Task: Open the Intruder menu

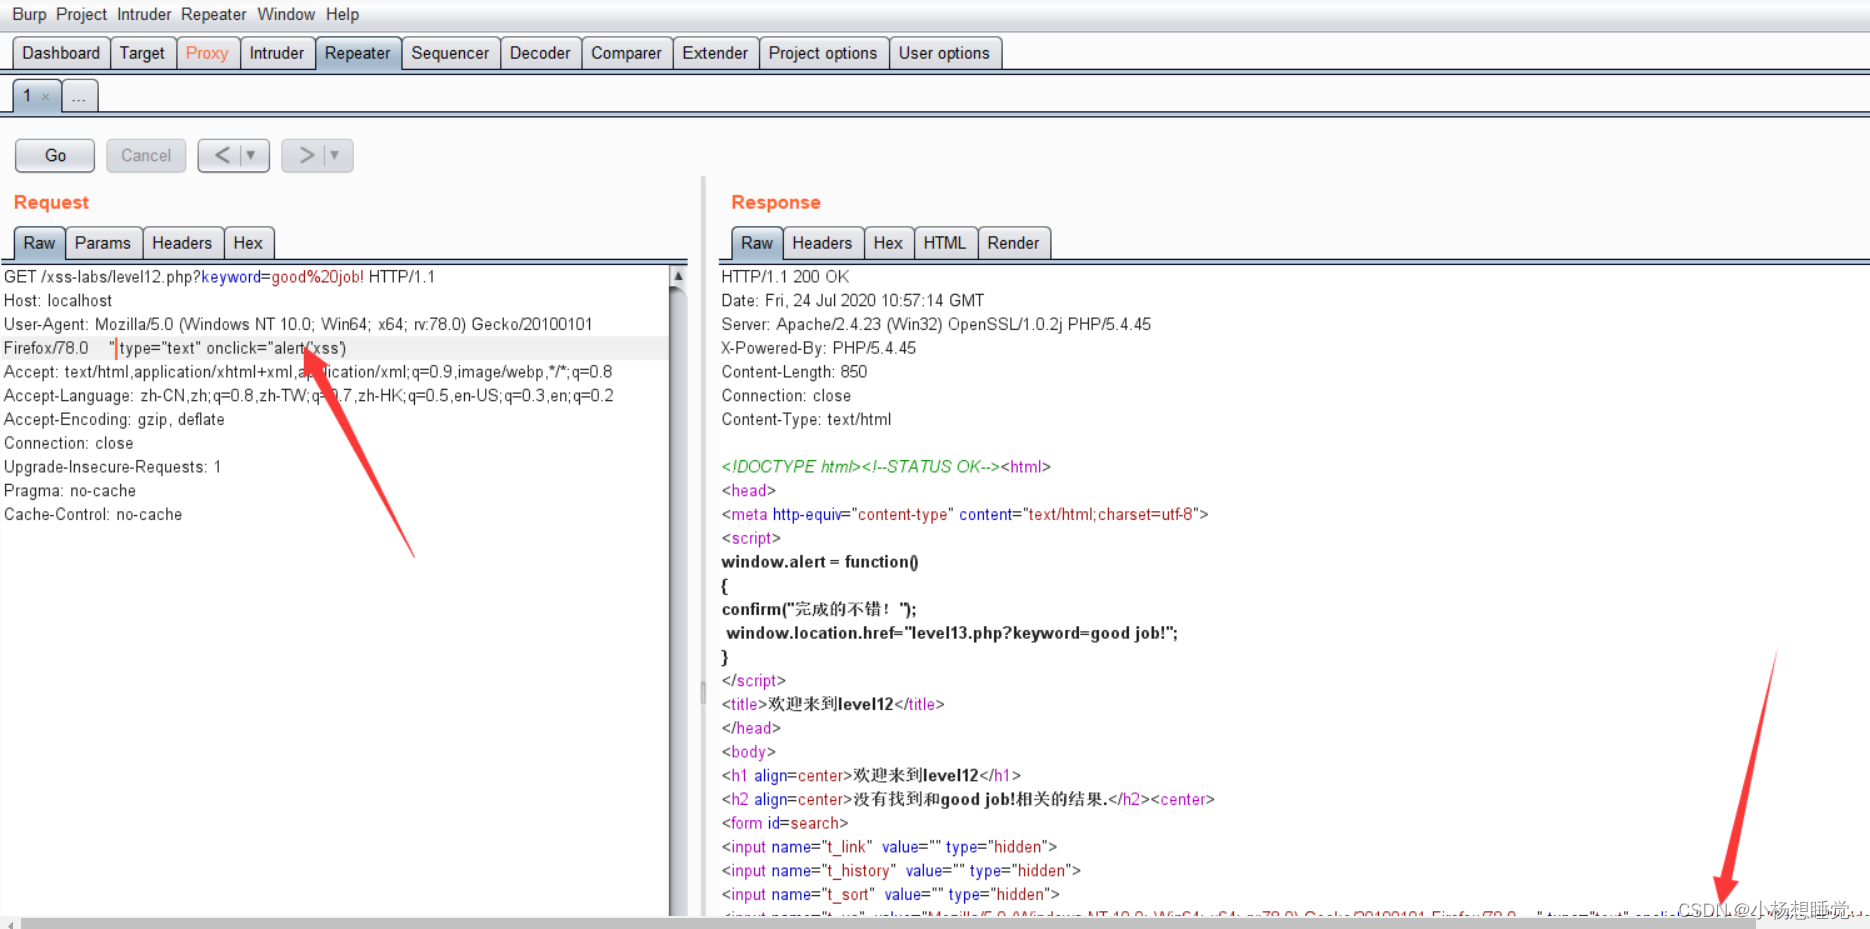Action: pos(144,14)
